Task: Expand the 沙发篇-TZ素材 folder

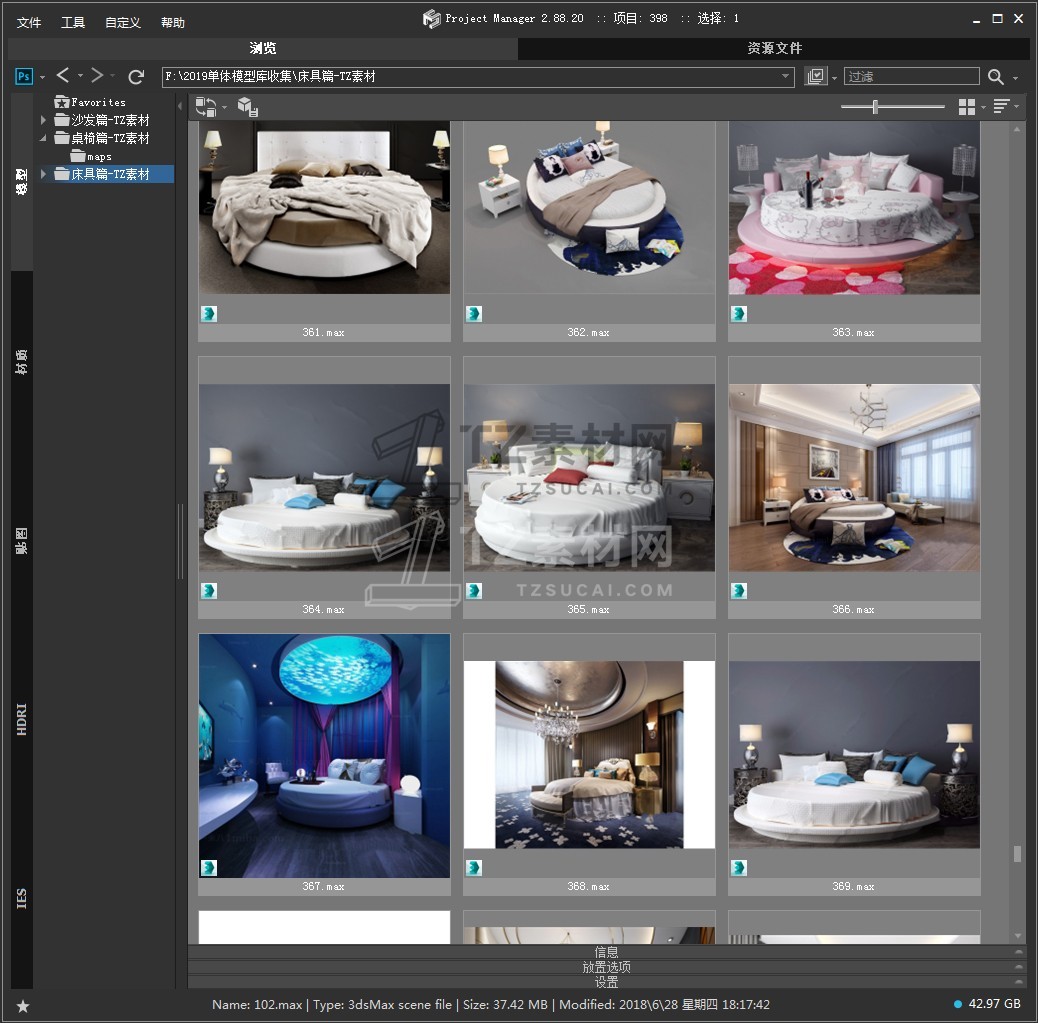Action: point(43,120)
